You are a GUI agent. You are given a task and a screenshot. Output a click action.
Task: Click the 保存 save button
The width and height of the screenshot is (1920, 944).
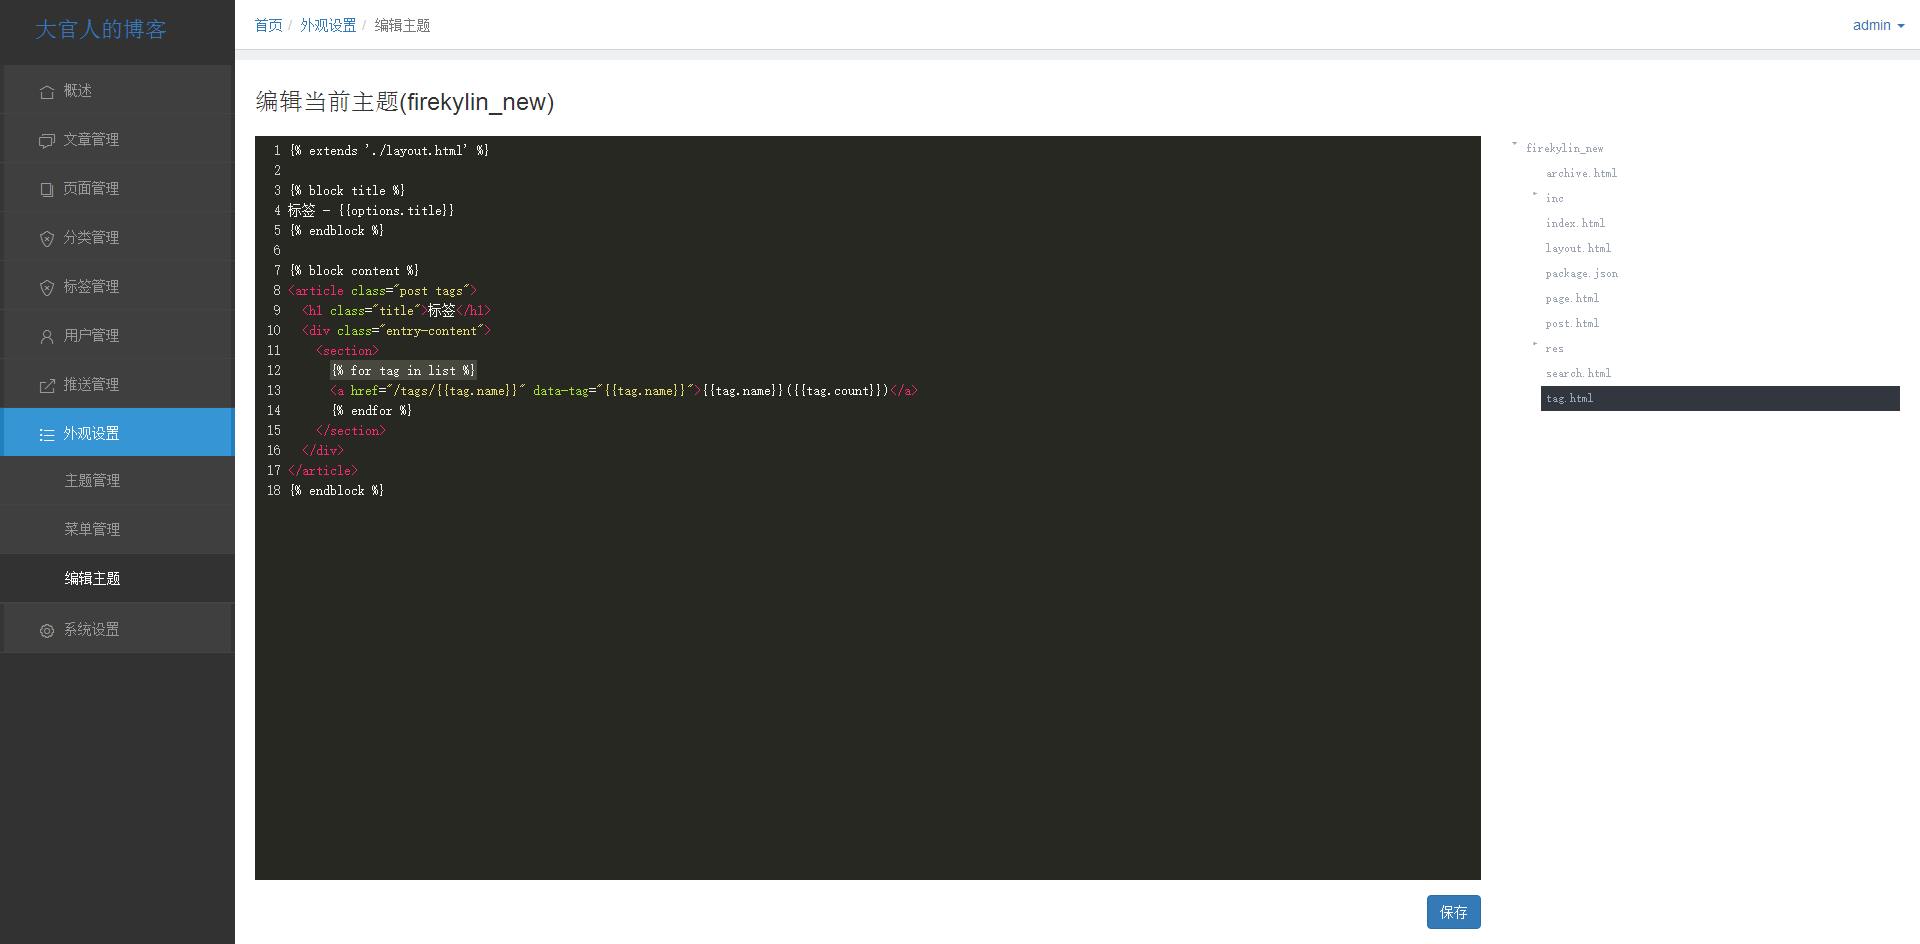(x=1453, y=912)
